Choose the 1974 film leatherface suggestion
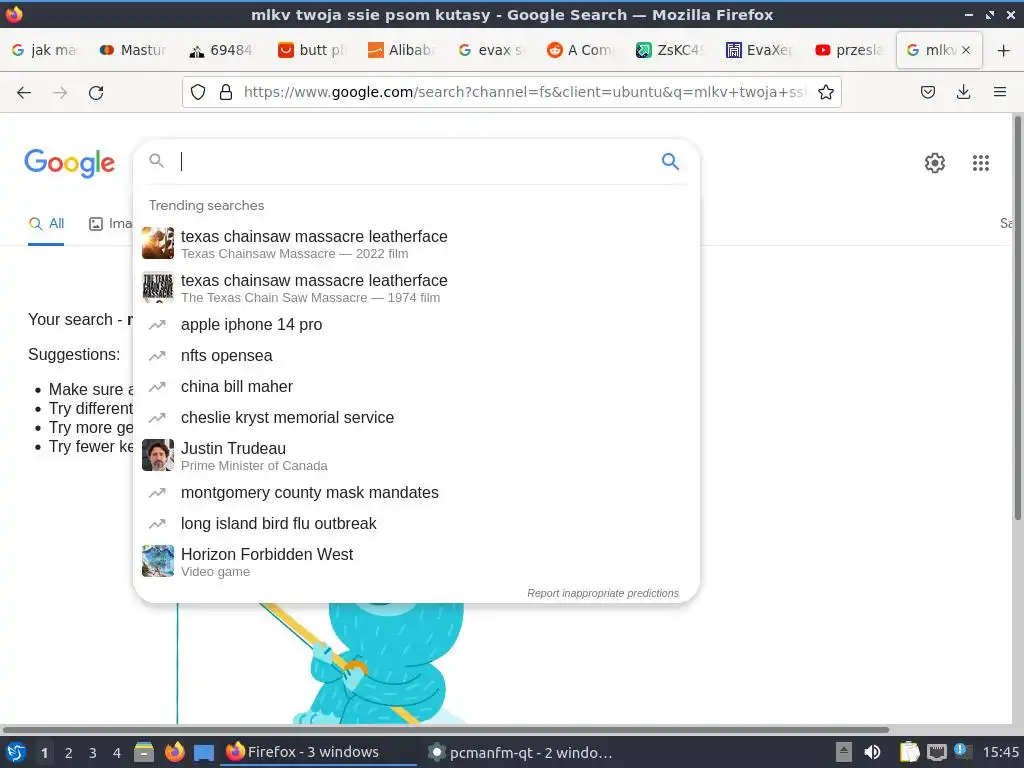The image size is (1024, 768). tap(416, 288)
